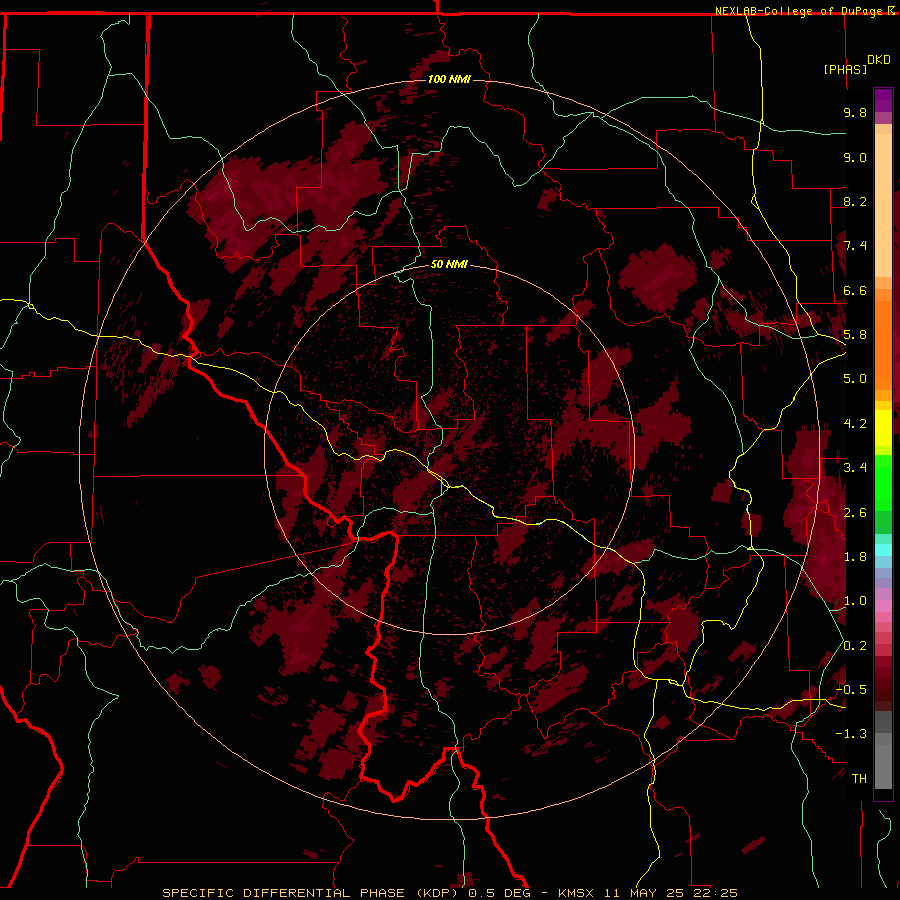The height and width of the screenshot is (900, 900).
Task: Click the DKD product label above legend
Action: 879,60
